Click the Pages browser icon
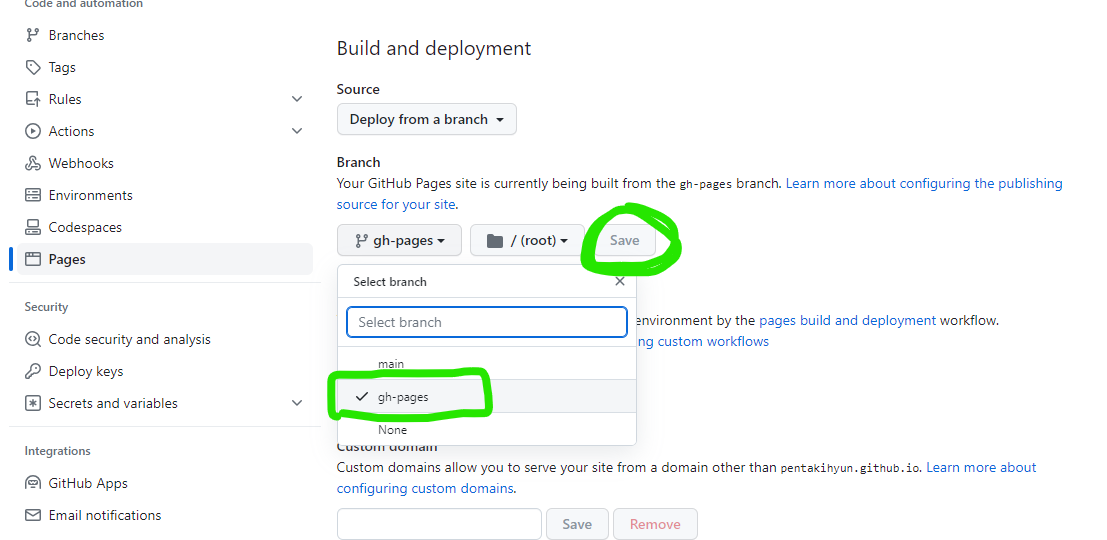The height and width of the screenshot is (540, 1107). click(32, 259)
